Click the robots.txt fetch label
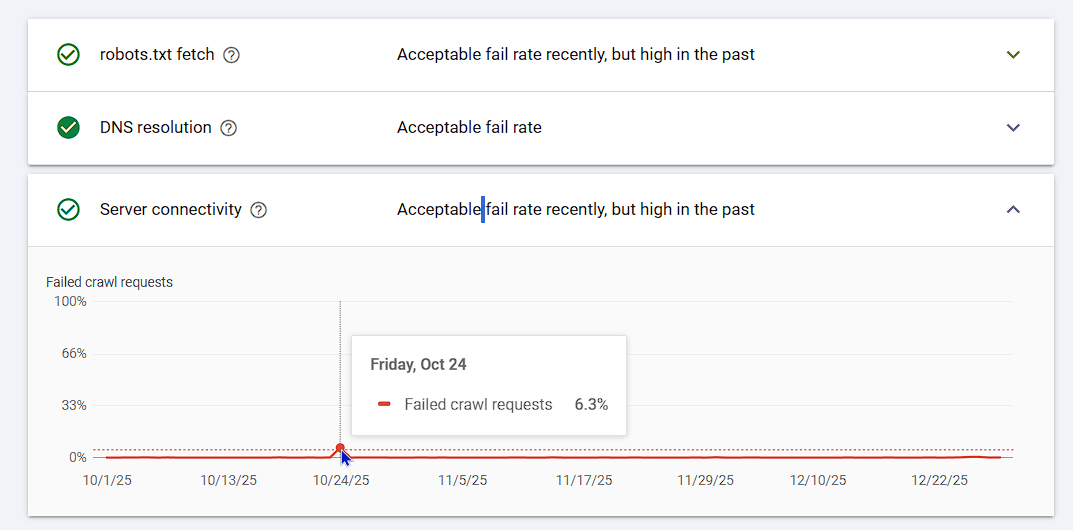 pos(157,55)
